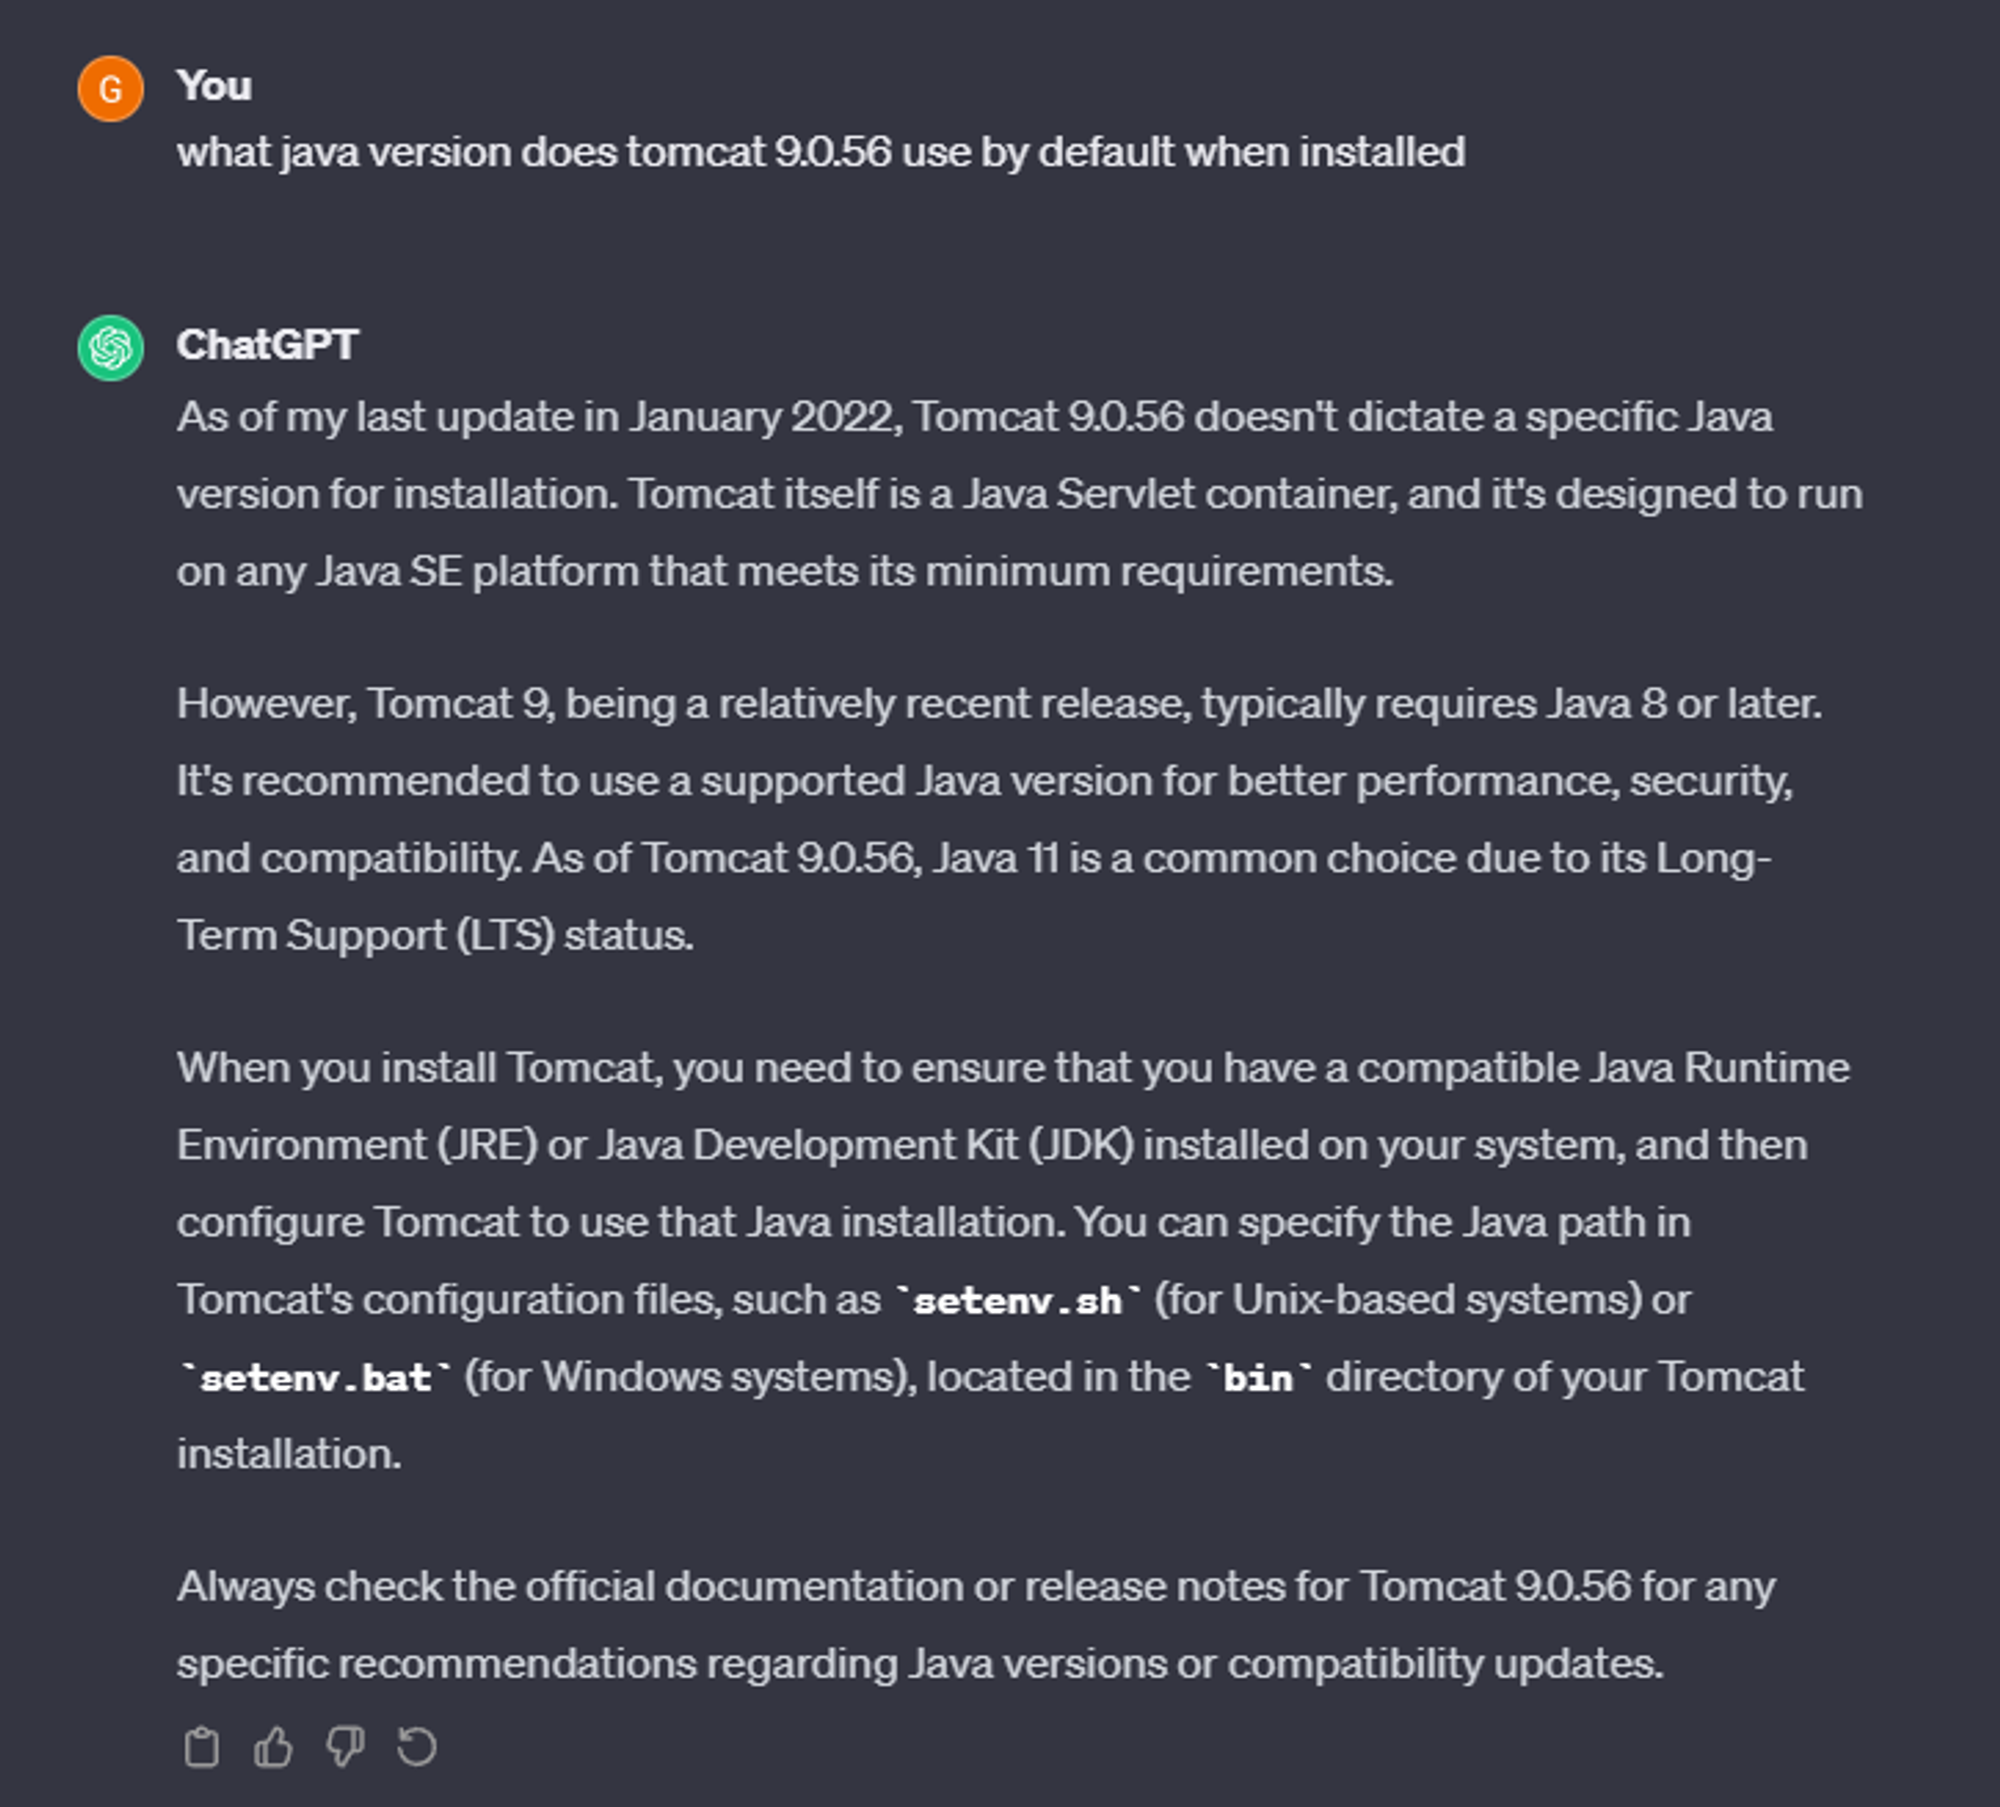Click the green ChatGPT logo avatar
This screenshot has height=1807, width=2000.
(x=110, y=348)
